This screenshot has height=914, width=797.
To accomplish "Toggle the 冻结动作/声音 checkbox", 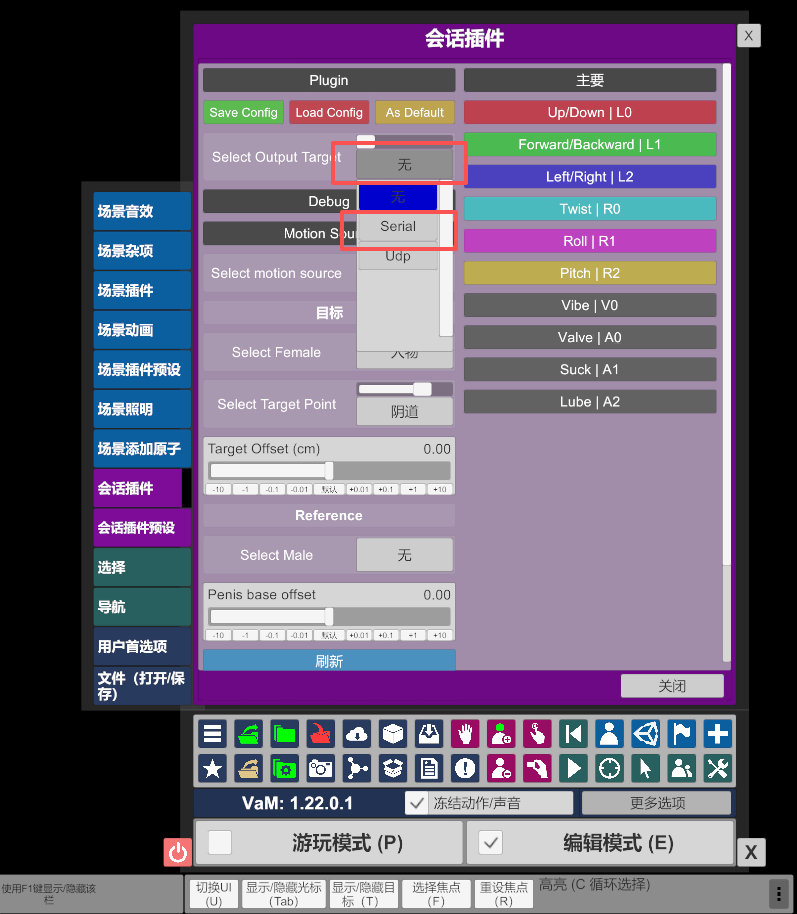I will coord(416,803).
